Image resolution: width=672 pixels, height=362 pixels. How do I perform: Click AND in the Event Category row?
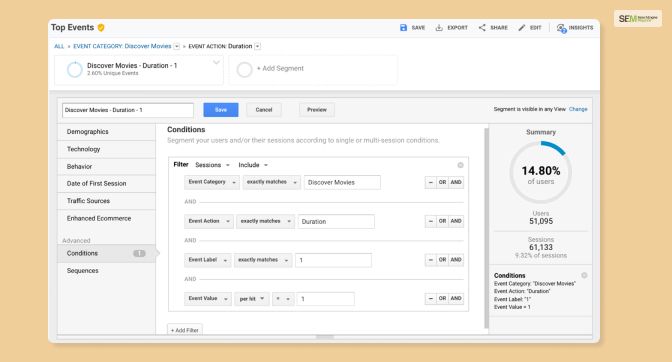click(456, 182)
